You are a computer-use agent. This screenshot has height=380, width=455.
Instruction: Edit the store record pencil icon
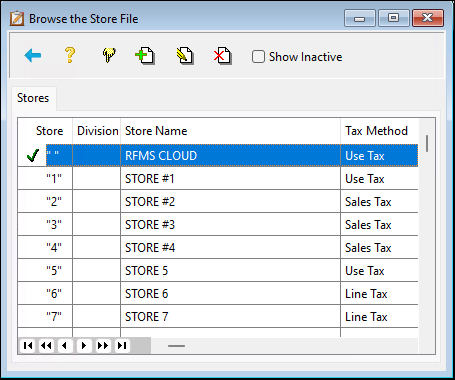tap(185, 56)
